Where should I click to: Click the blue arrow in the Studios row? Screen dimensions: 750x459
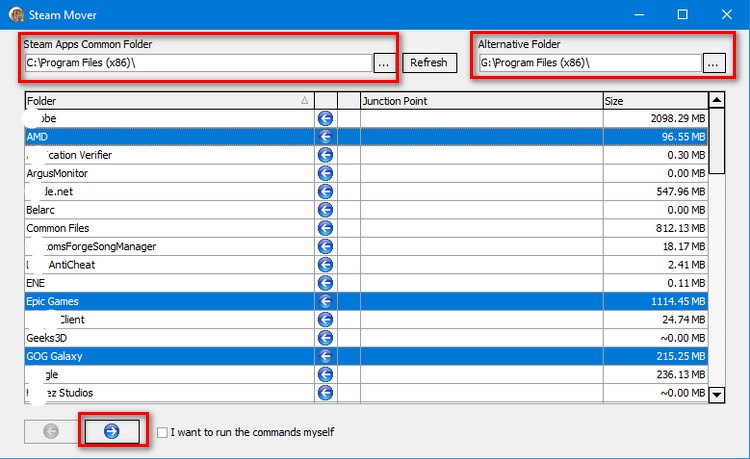coord(325,393)
